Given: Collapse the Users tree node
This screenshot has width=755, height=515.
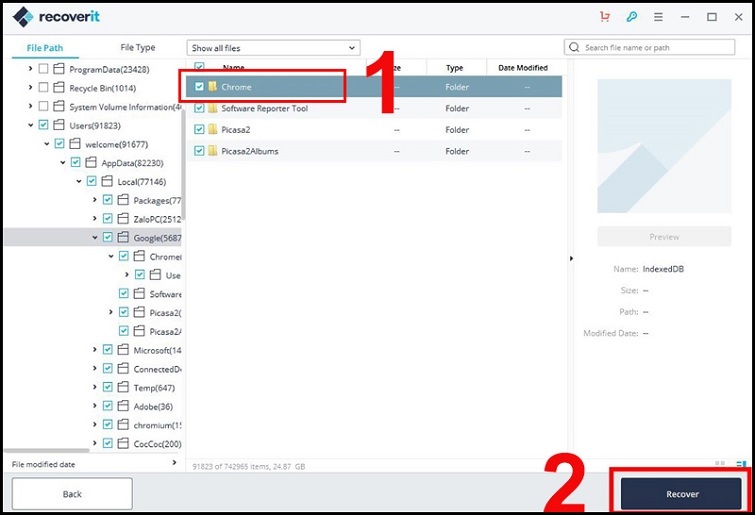Looking at the screenshot, I should click(x=31, y=126).
